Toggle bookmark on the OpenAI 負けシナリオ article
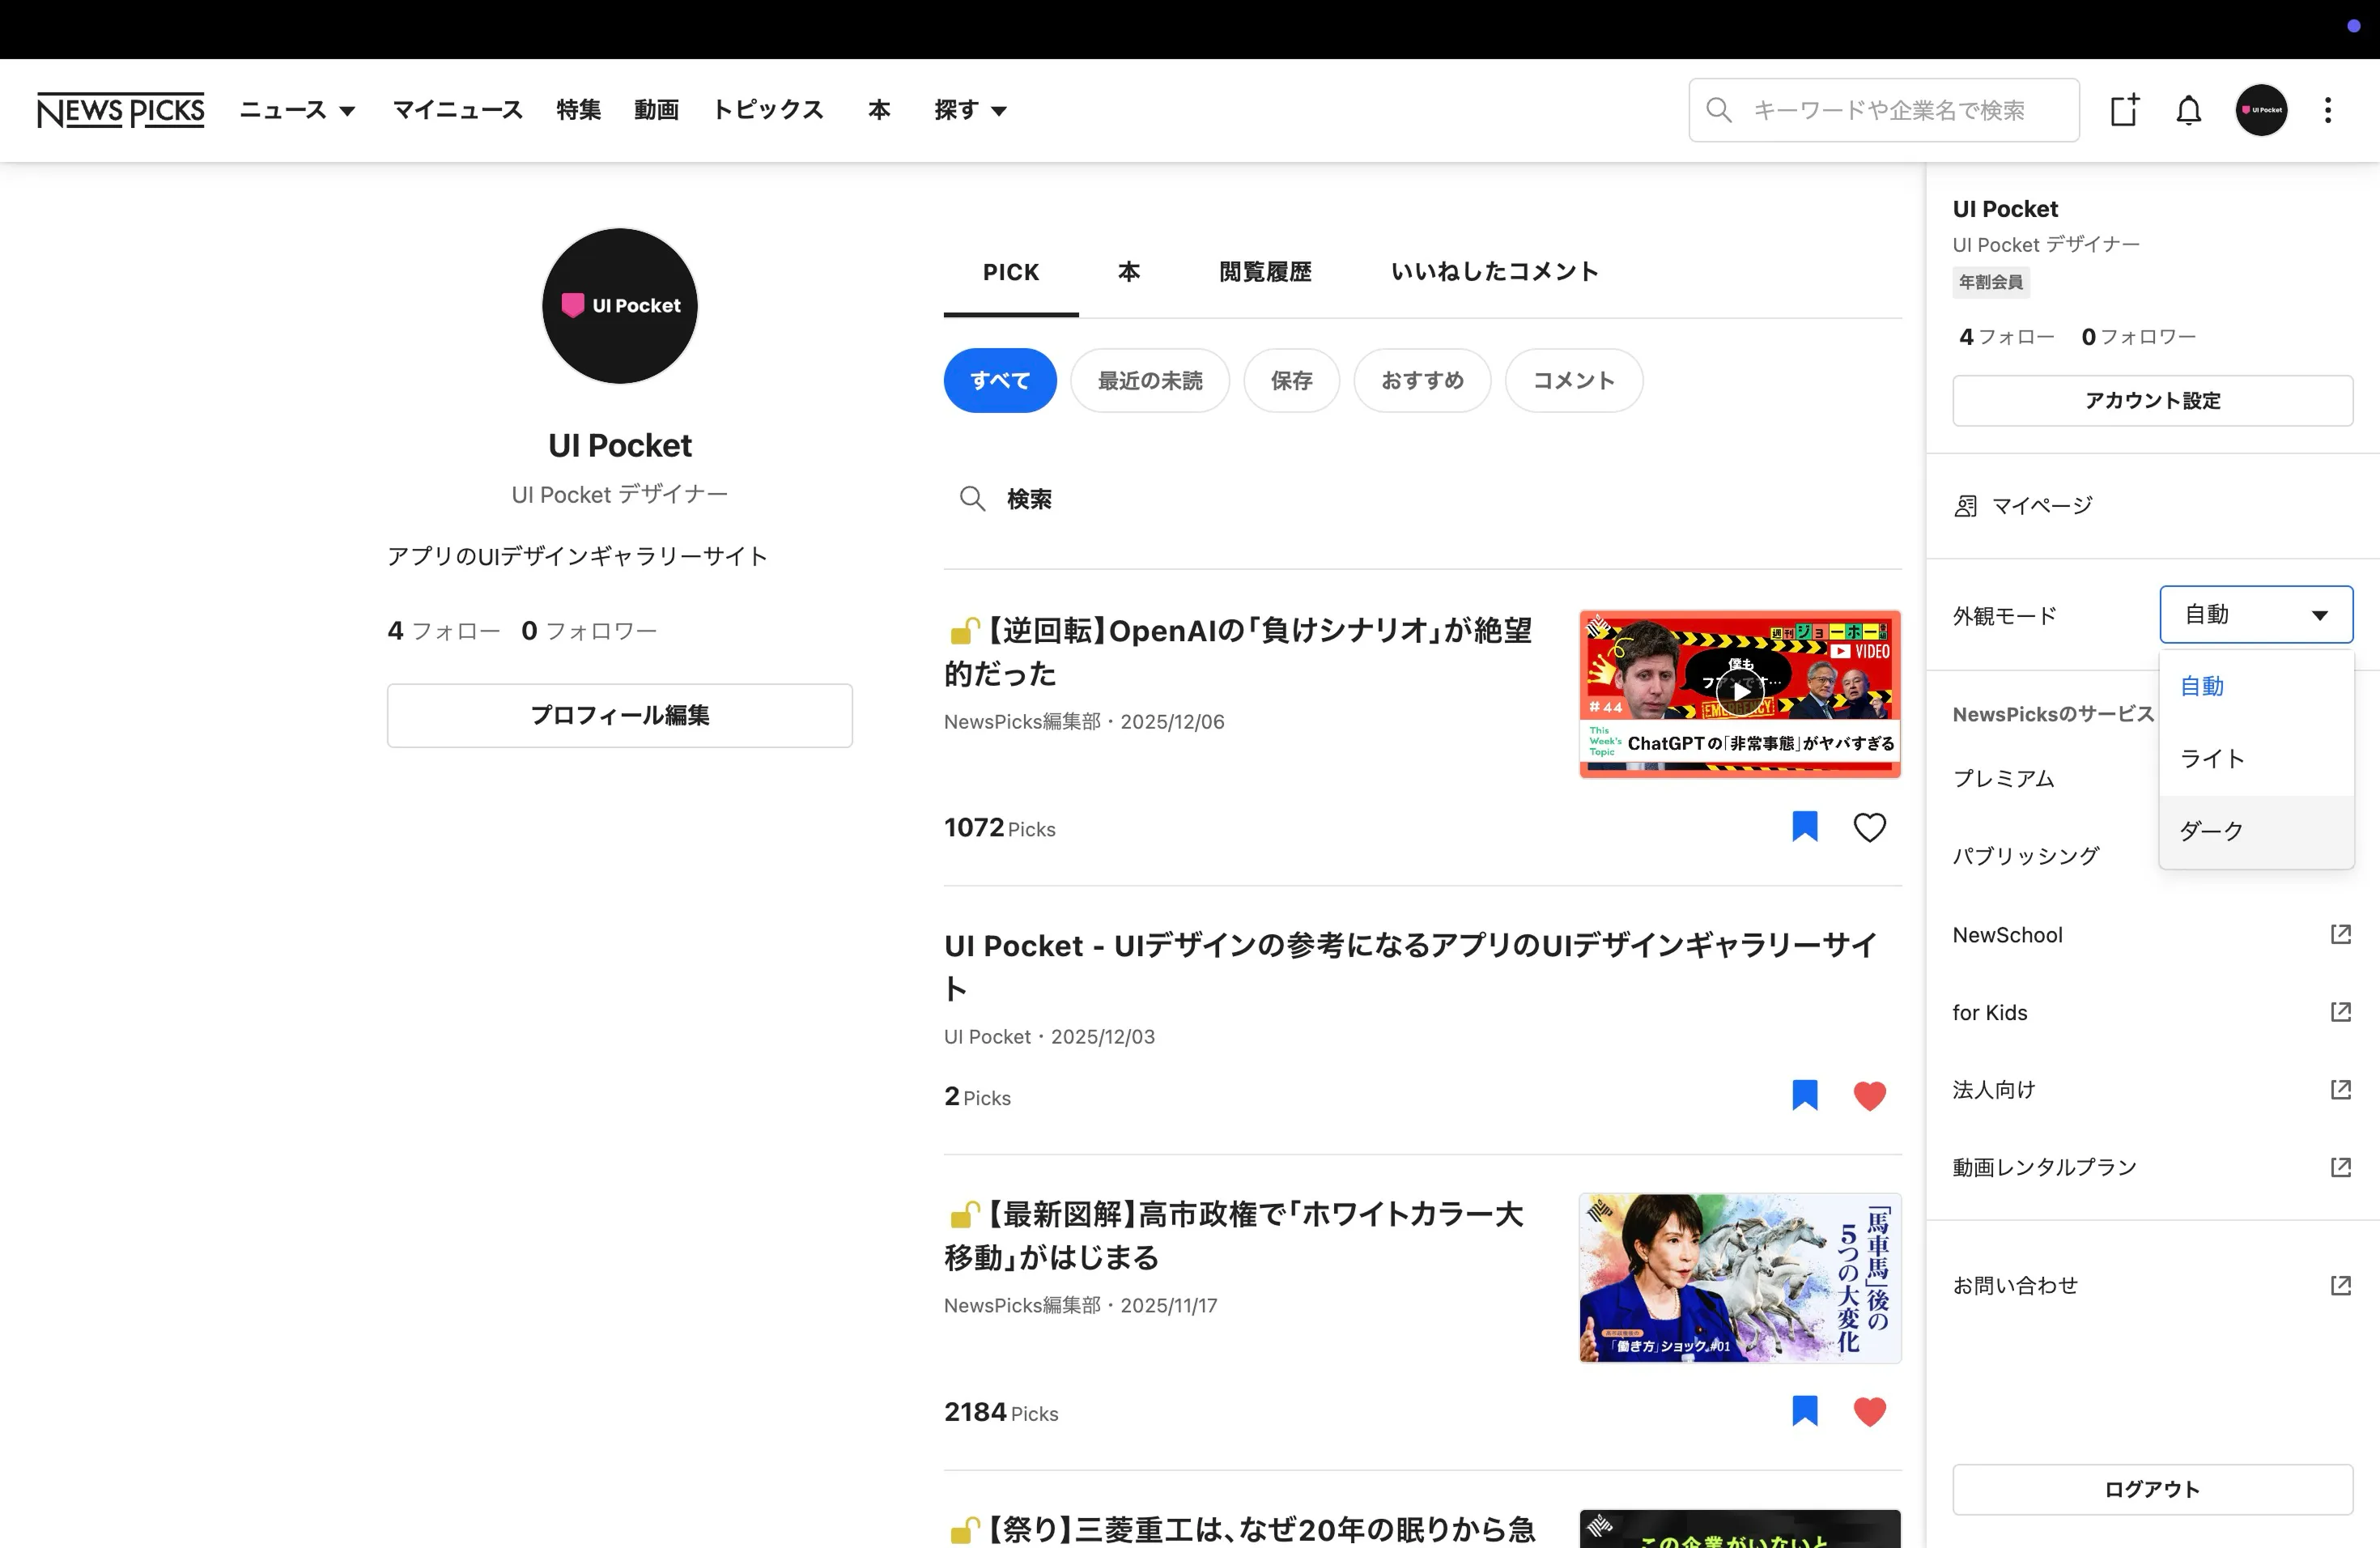 [1804, 826]
